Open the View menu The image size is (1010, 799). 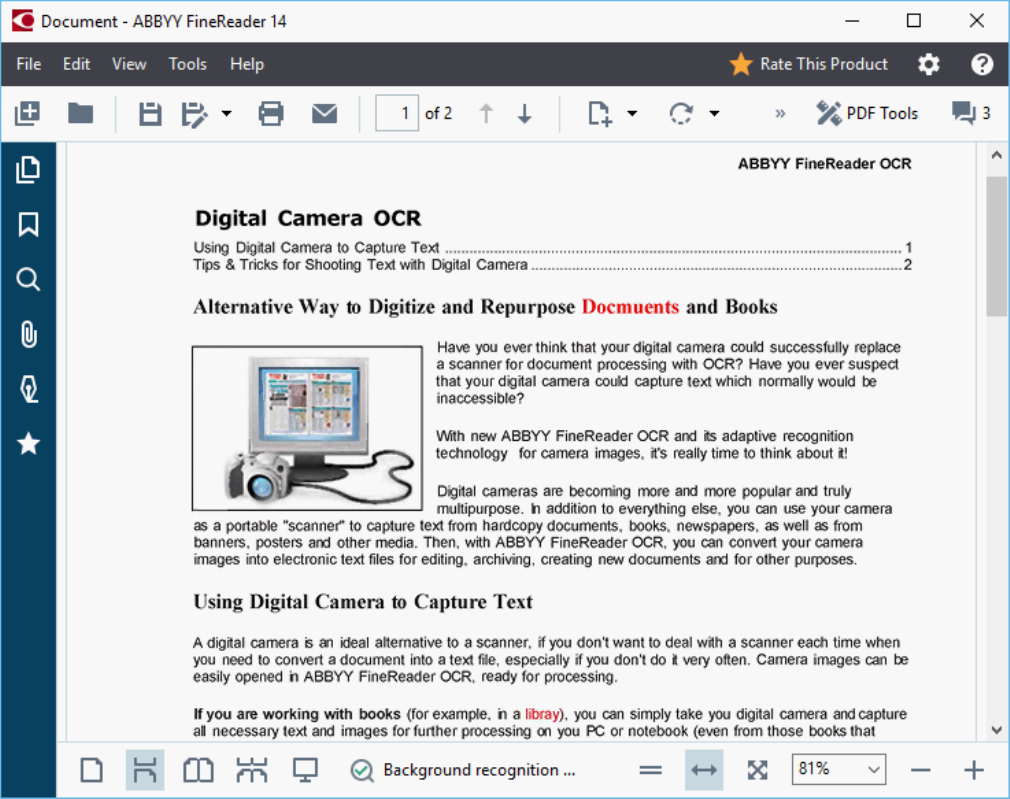coord(129,64)
